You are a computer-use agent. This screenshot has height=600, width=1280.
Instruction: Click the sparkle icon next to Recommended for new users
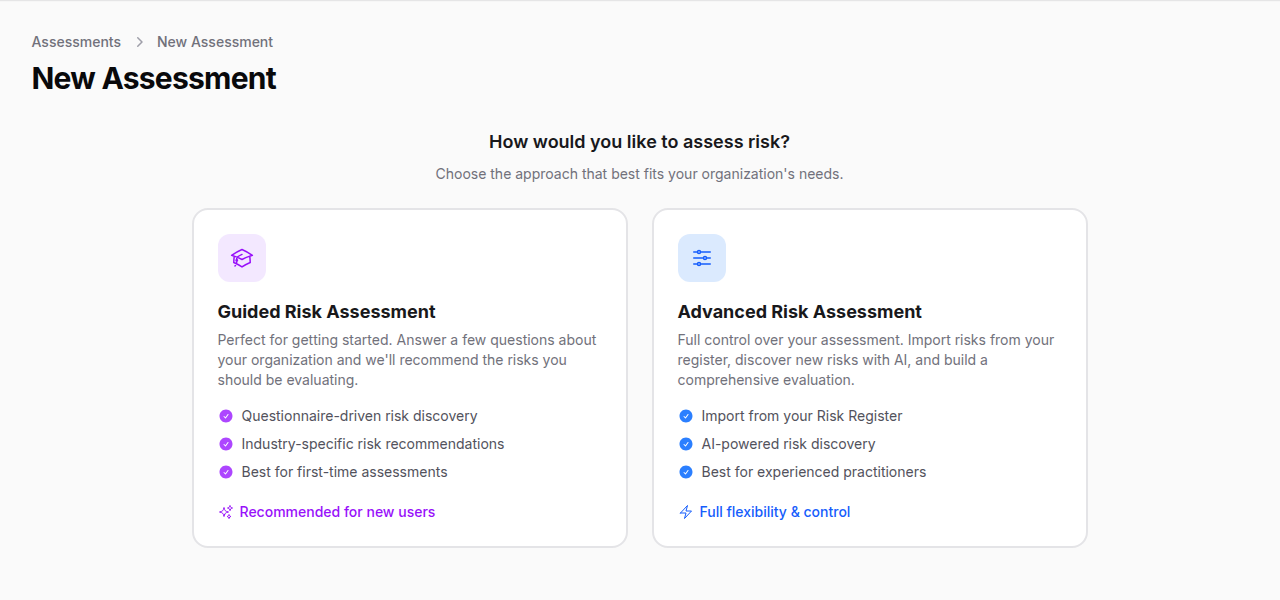point(225,511)
